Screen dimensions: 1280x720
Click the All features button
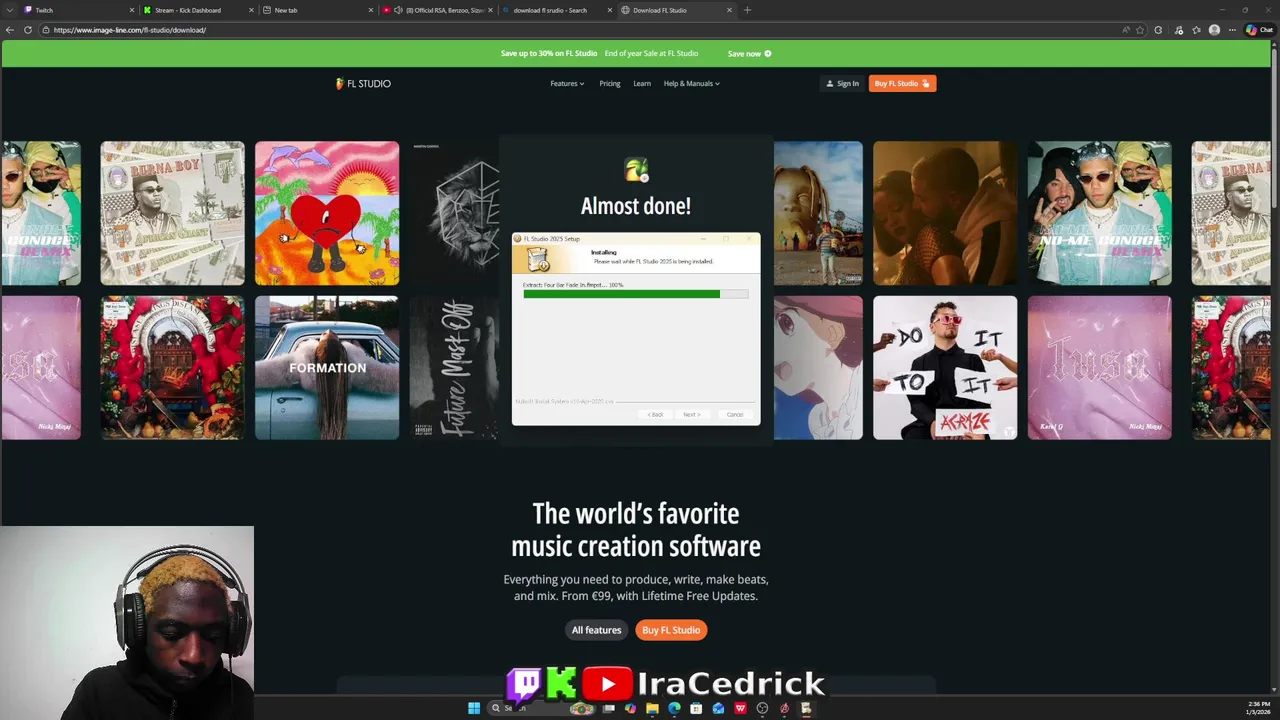coord(596,630)
